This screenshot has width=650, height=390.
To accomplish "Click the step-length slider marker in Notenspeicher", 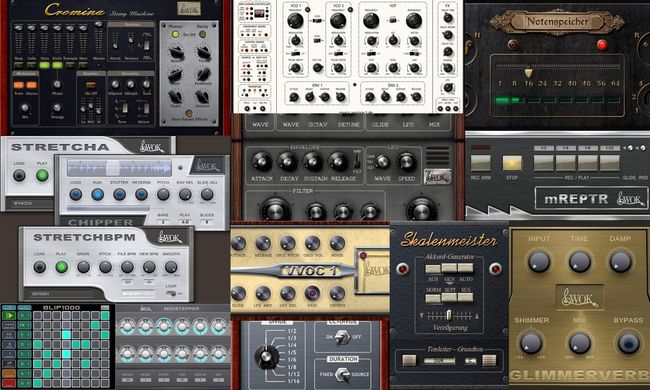I will [529, 73].
